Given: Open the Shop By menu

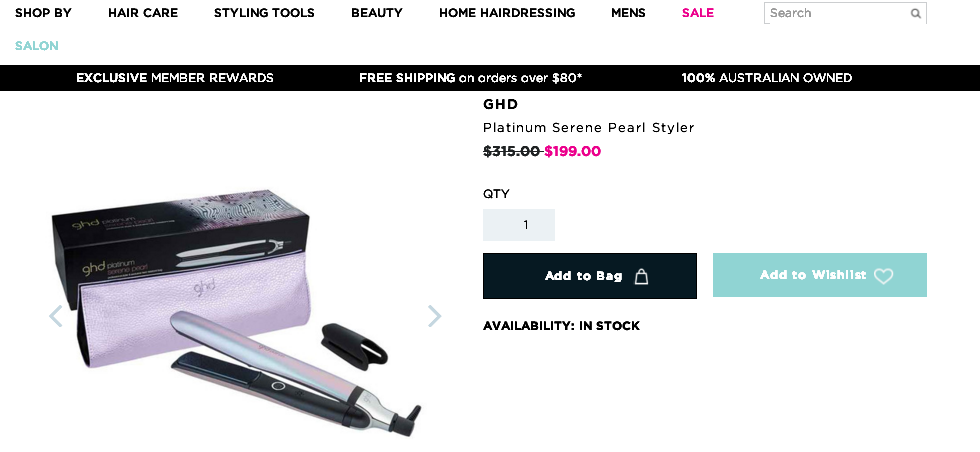Looking at the screenshot, I should (x=43, y=13).
